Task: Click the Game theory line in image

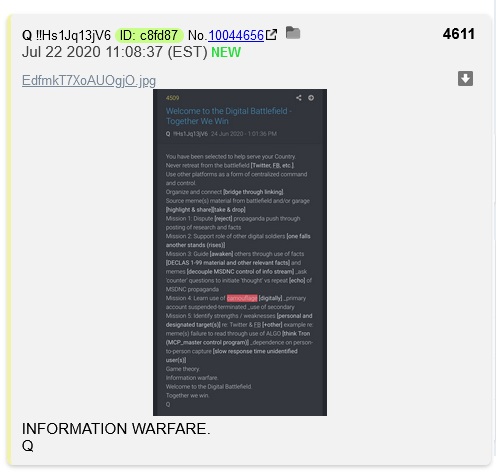Action: pyautogui.click(x=183, y=369)
